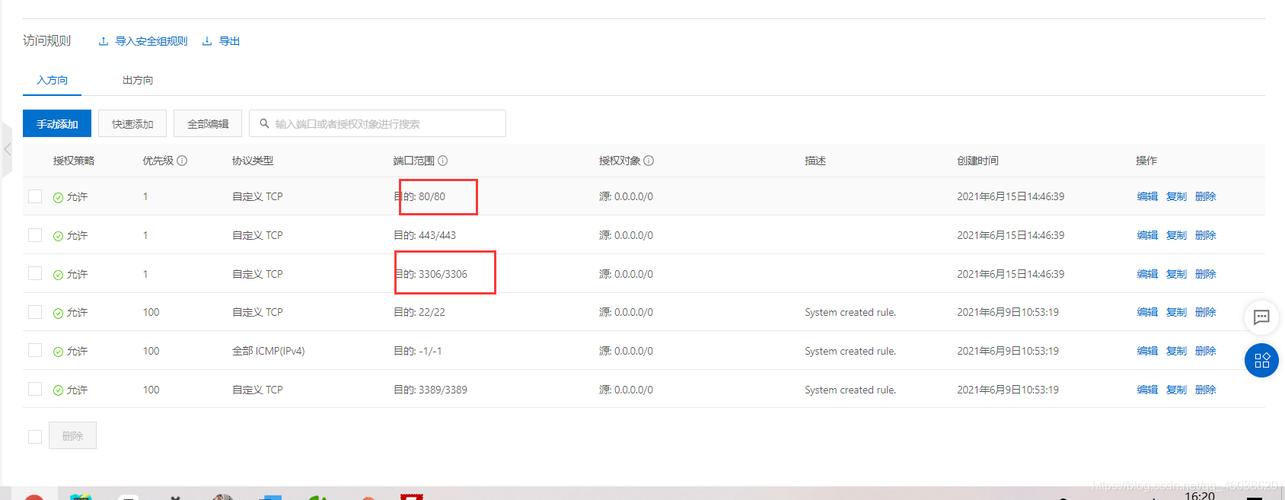Click the 访问规则 section heading
The width and height of the screenshot is (1285, 500).
(x=47, y=41)
